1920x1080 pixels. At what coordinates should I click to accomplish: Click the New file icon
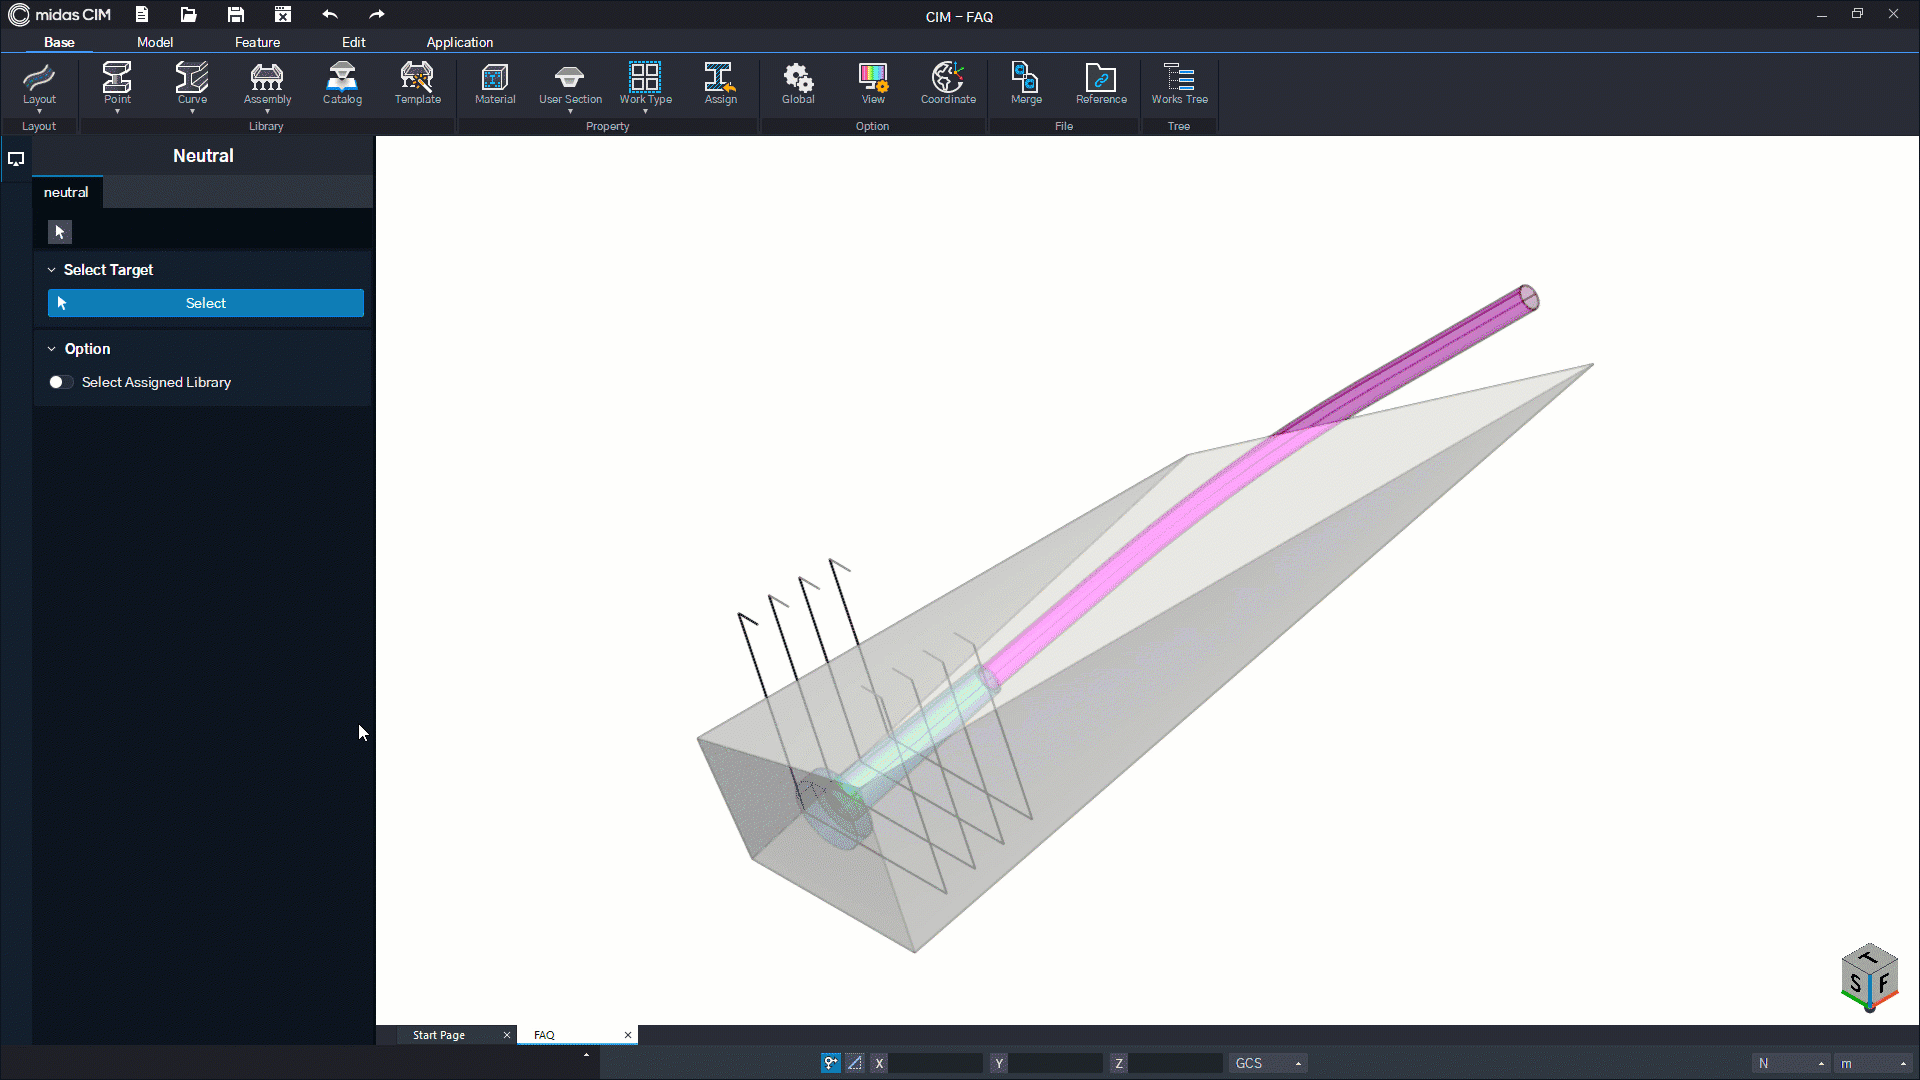point(142,15)
